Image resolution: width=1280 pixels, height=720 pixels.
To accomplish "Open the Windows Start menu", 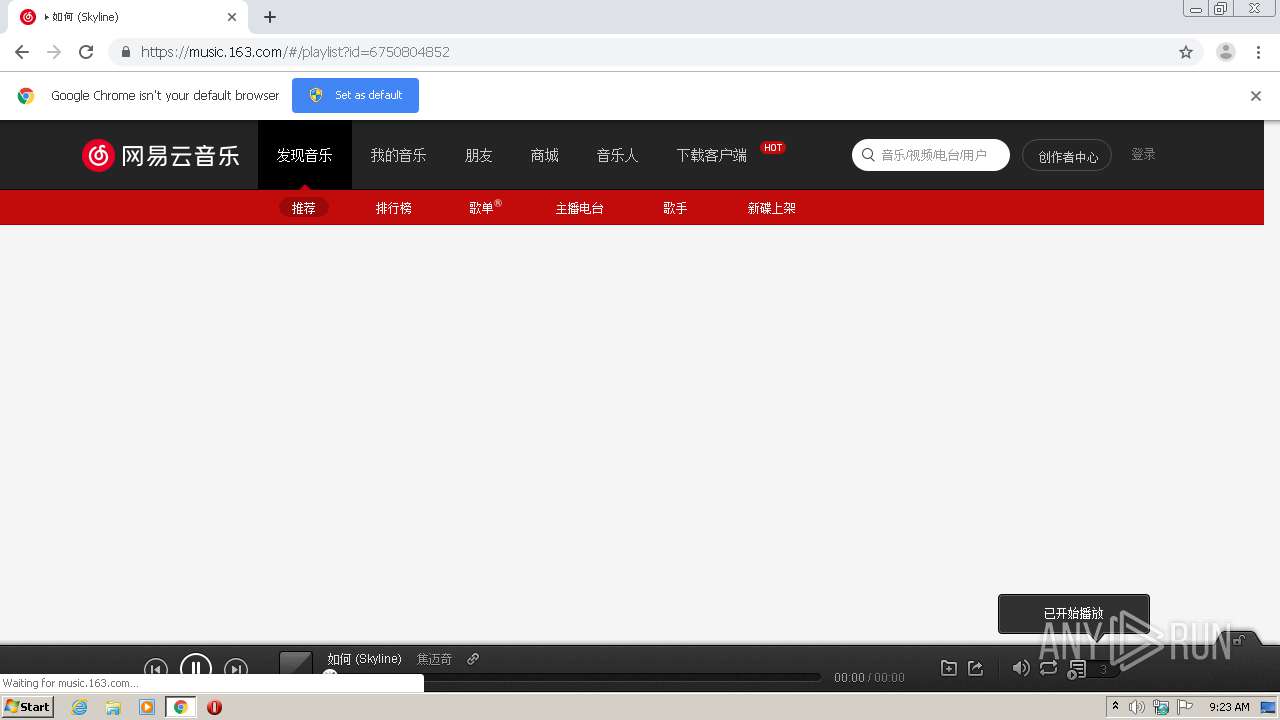I will click(x=27, y=707).
